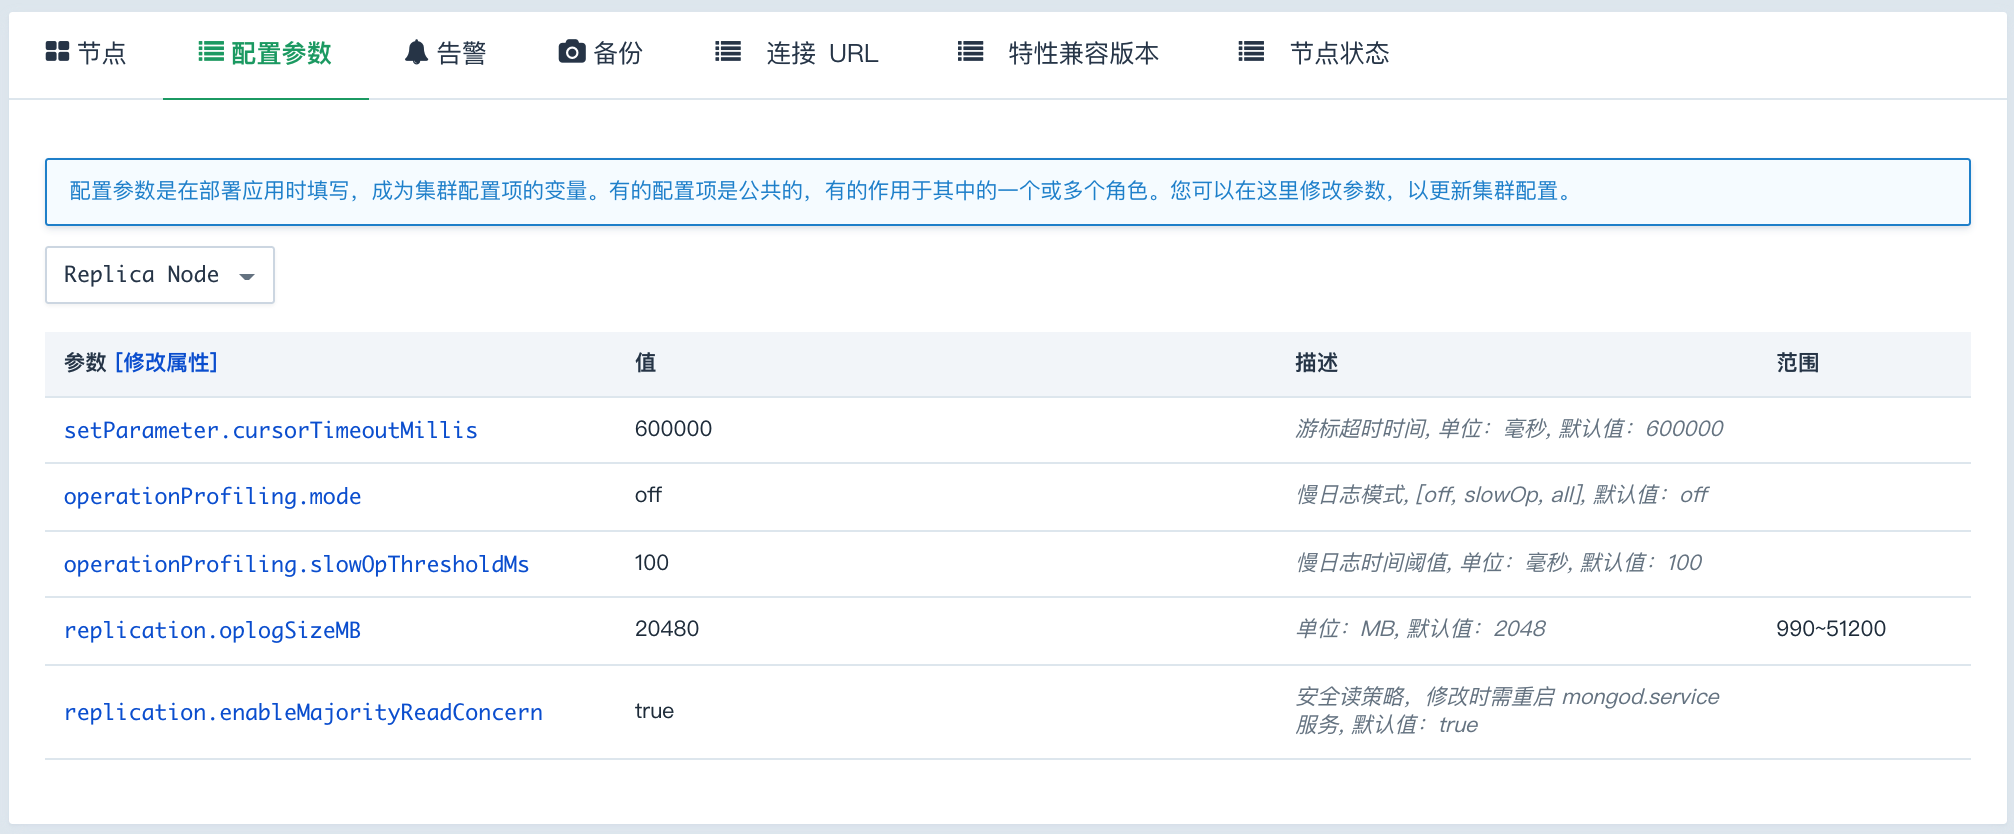Click the list icon beside 节点状态
Screen dimensions: 2014x834
[x=1251, y=51]
